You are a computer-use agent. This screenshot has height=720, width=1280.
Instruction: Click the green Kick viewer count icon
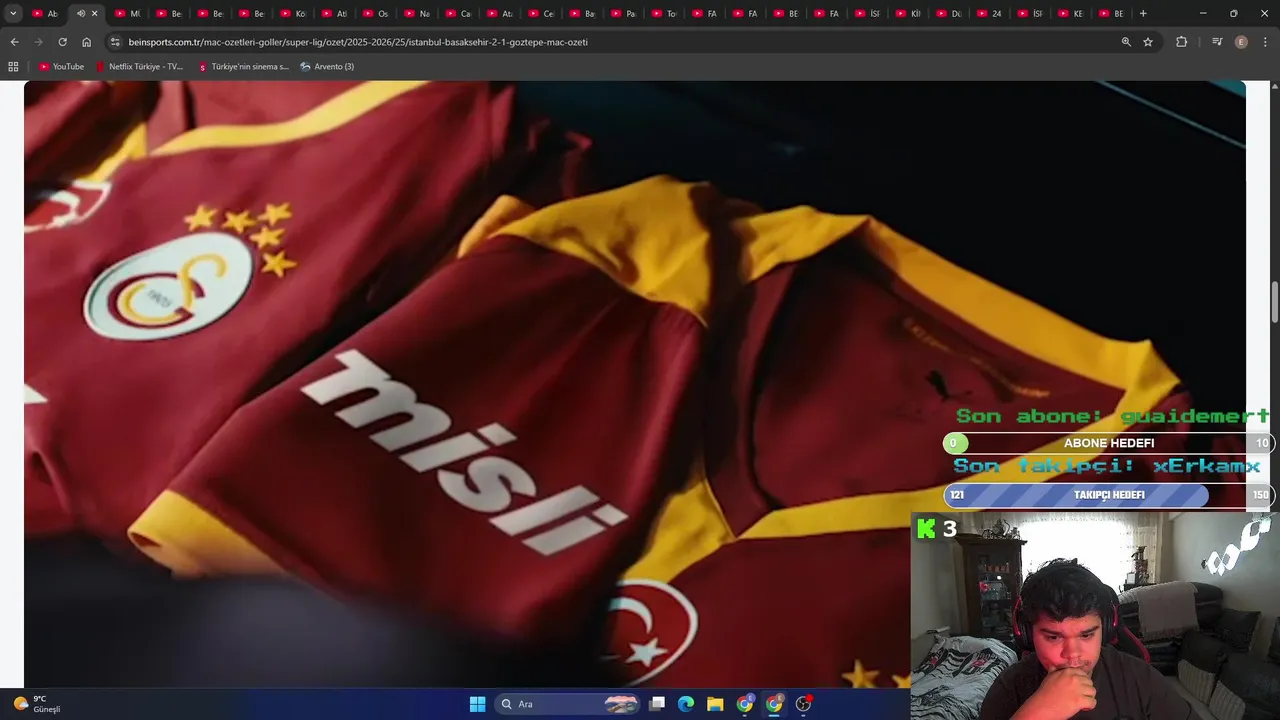(x=927, y=529)
